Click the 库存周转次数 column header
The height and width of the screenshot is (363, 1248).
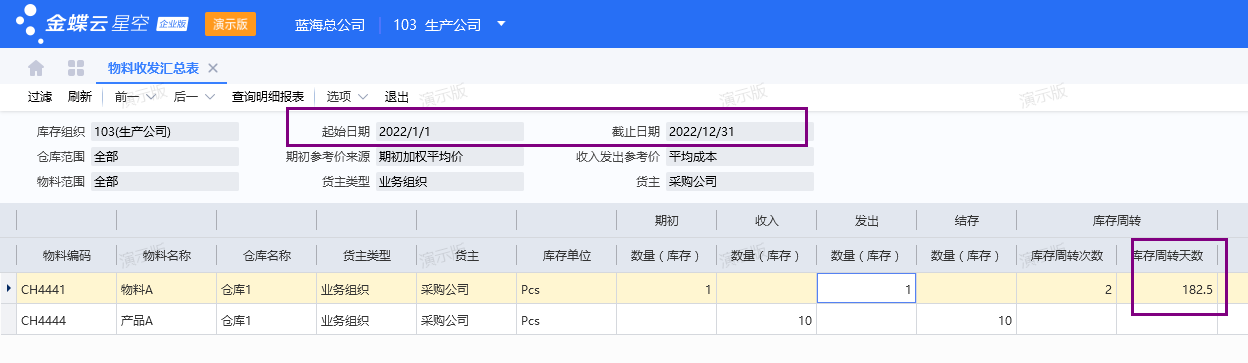click(1067, 255)
